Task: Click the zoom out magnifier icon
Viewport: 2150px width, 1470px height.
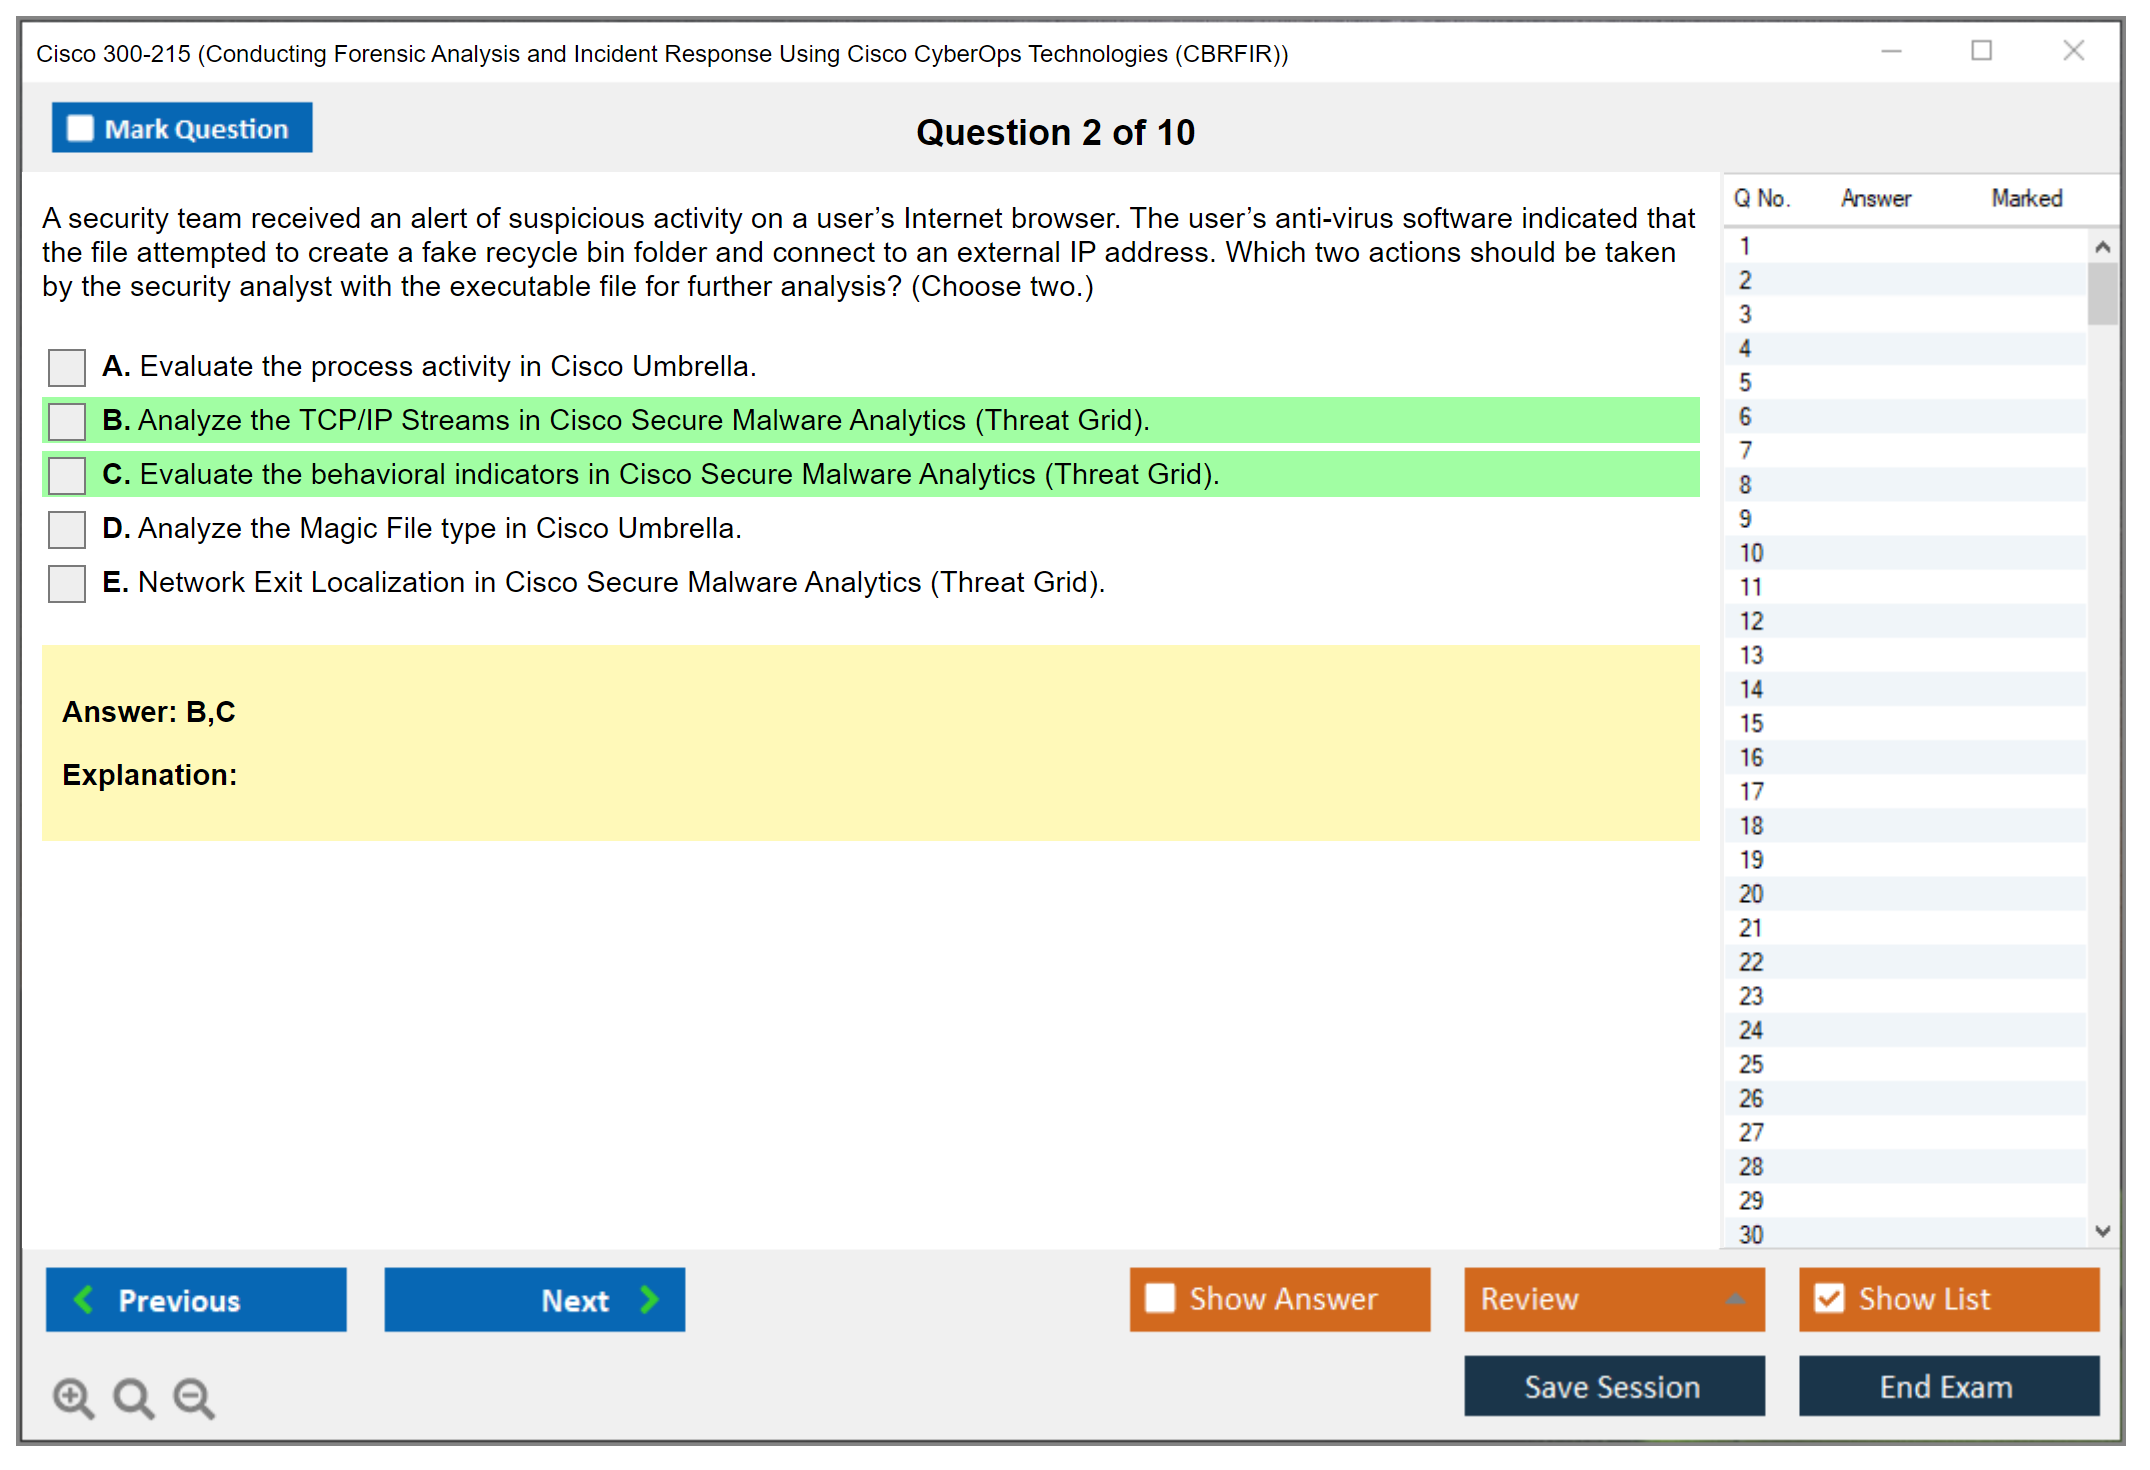Action: pos(193,1397)
